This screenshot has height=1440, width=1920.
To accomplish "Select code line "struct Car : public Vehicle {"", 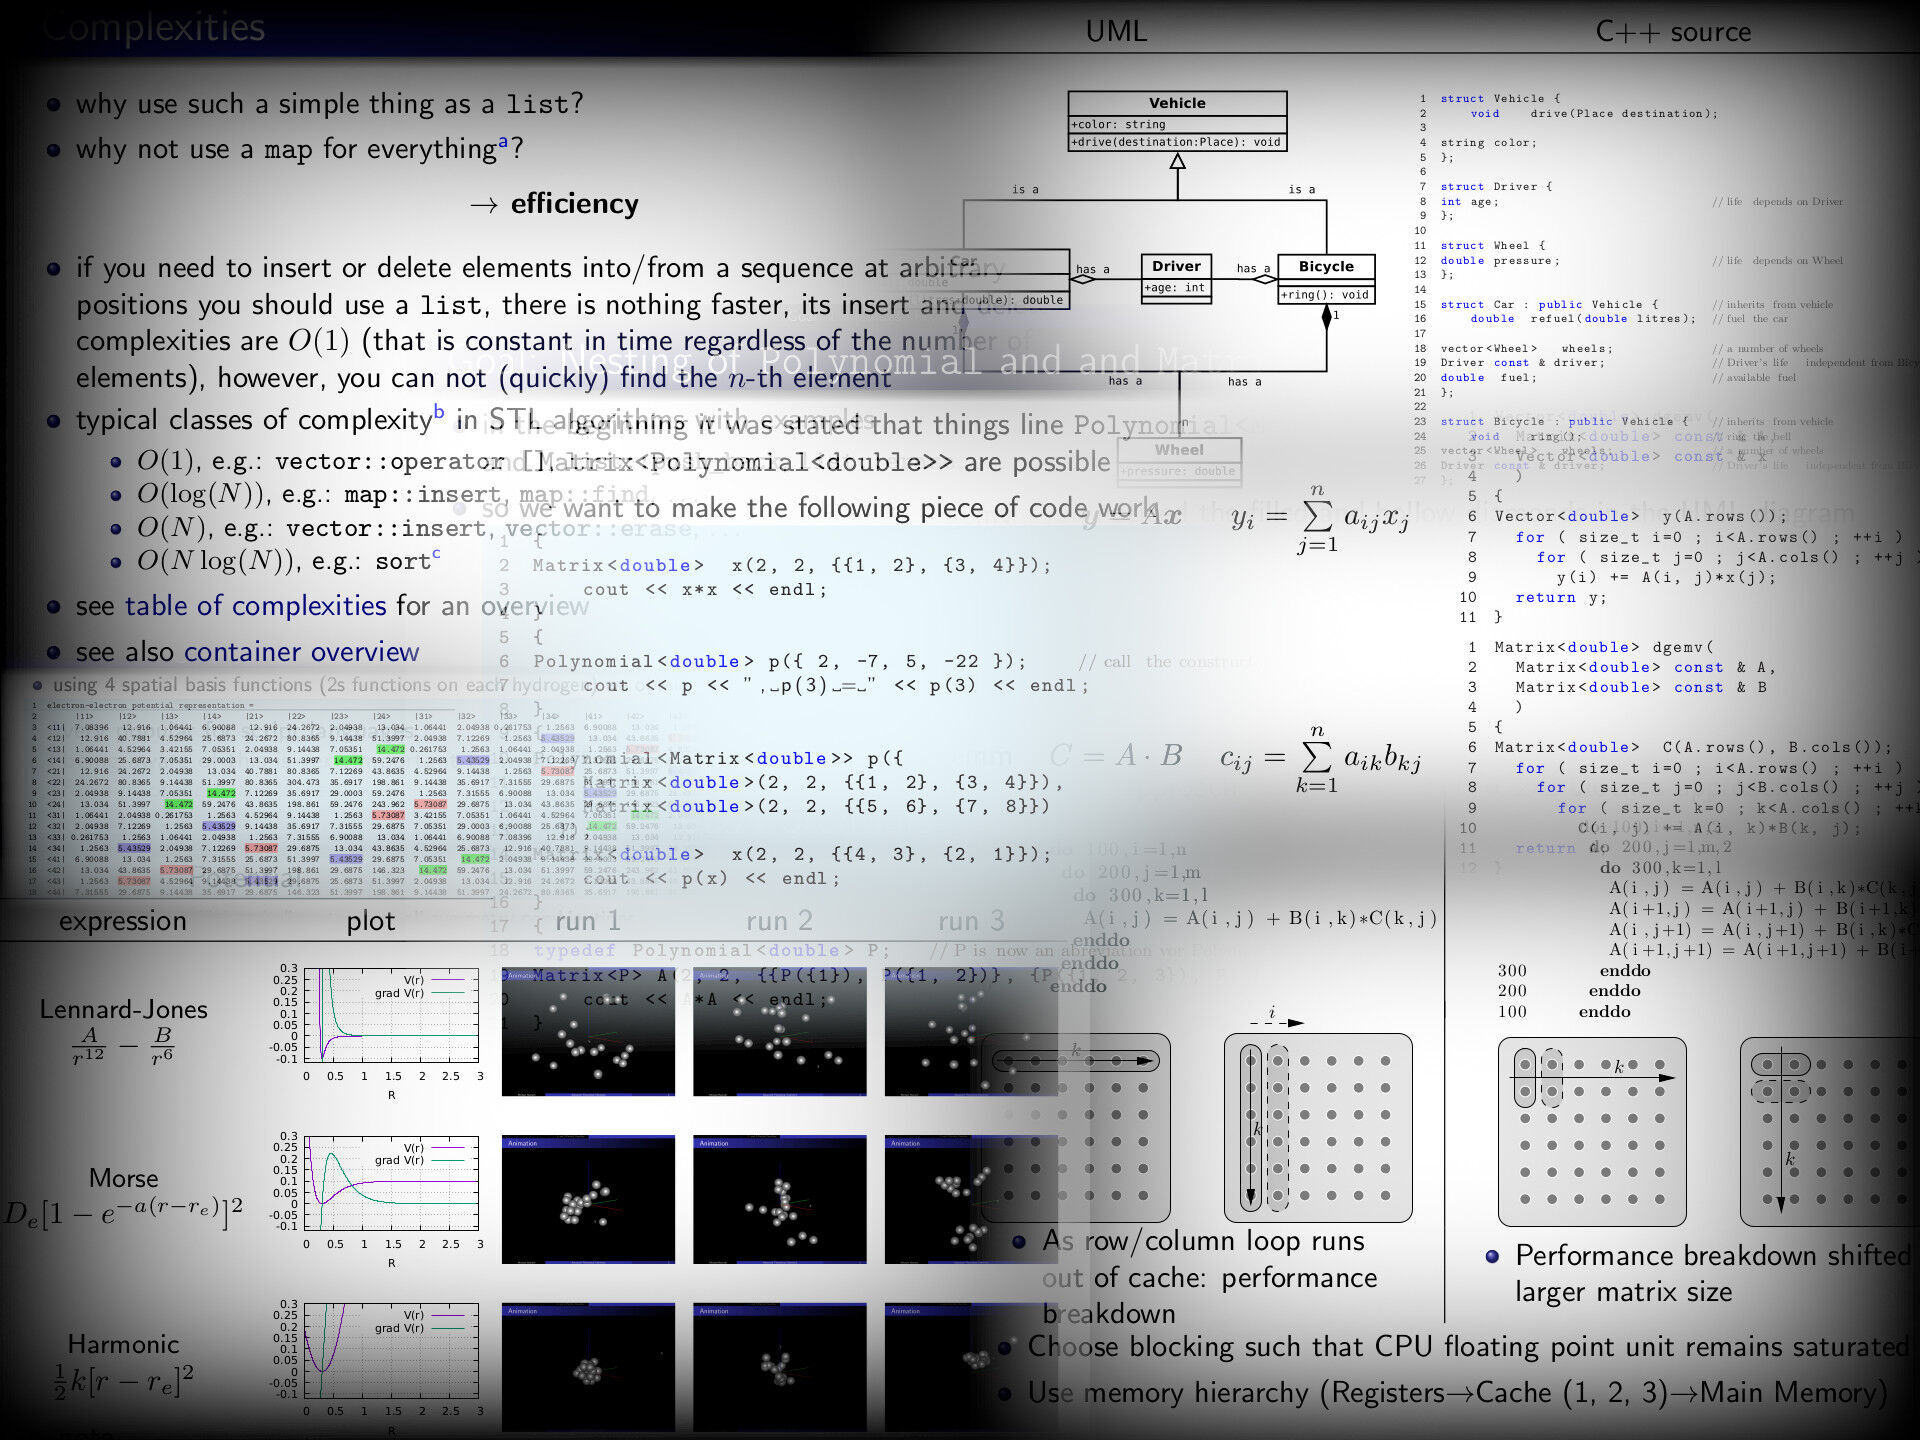I will [x=1549, y=305].
